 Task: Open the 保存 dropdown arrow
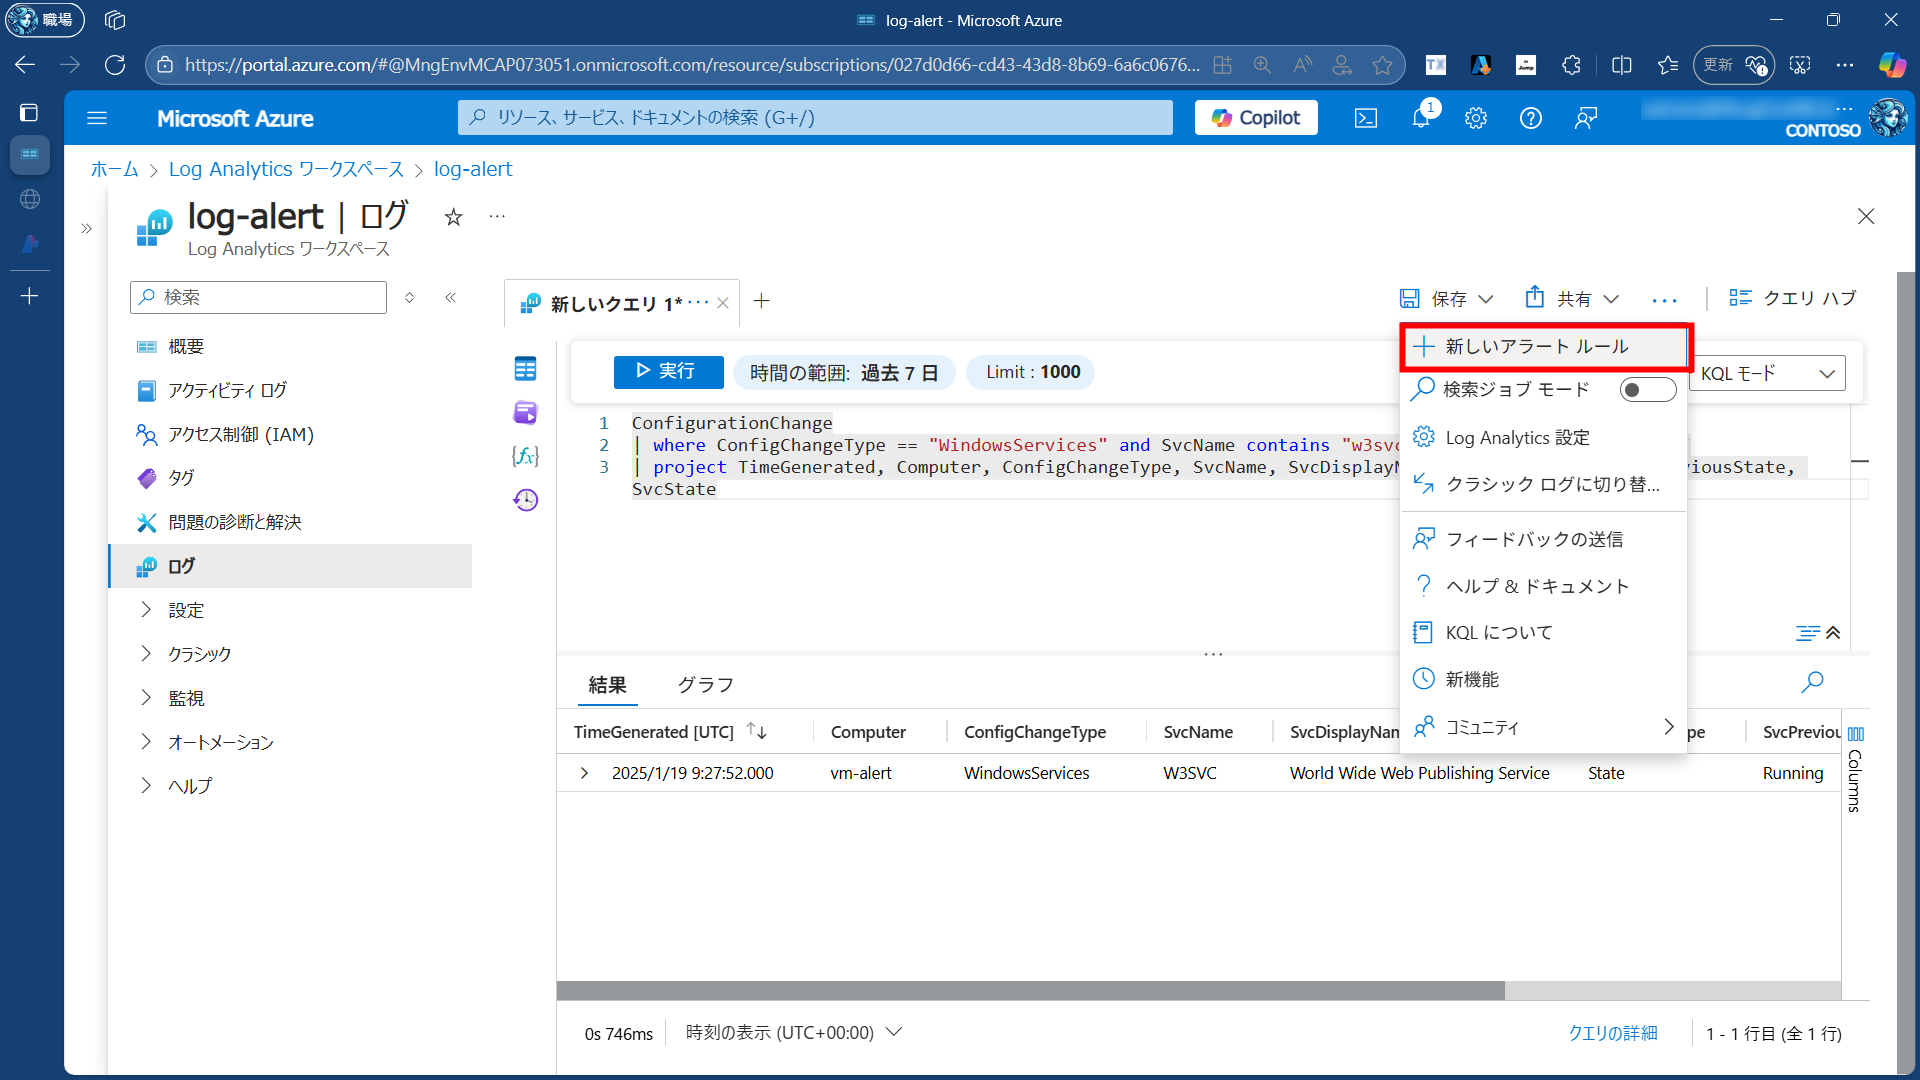(x=1486, y=299)
